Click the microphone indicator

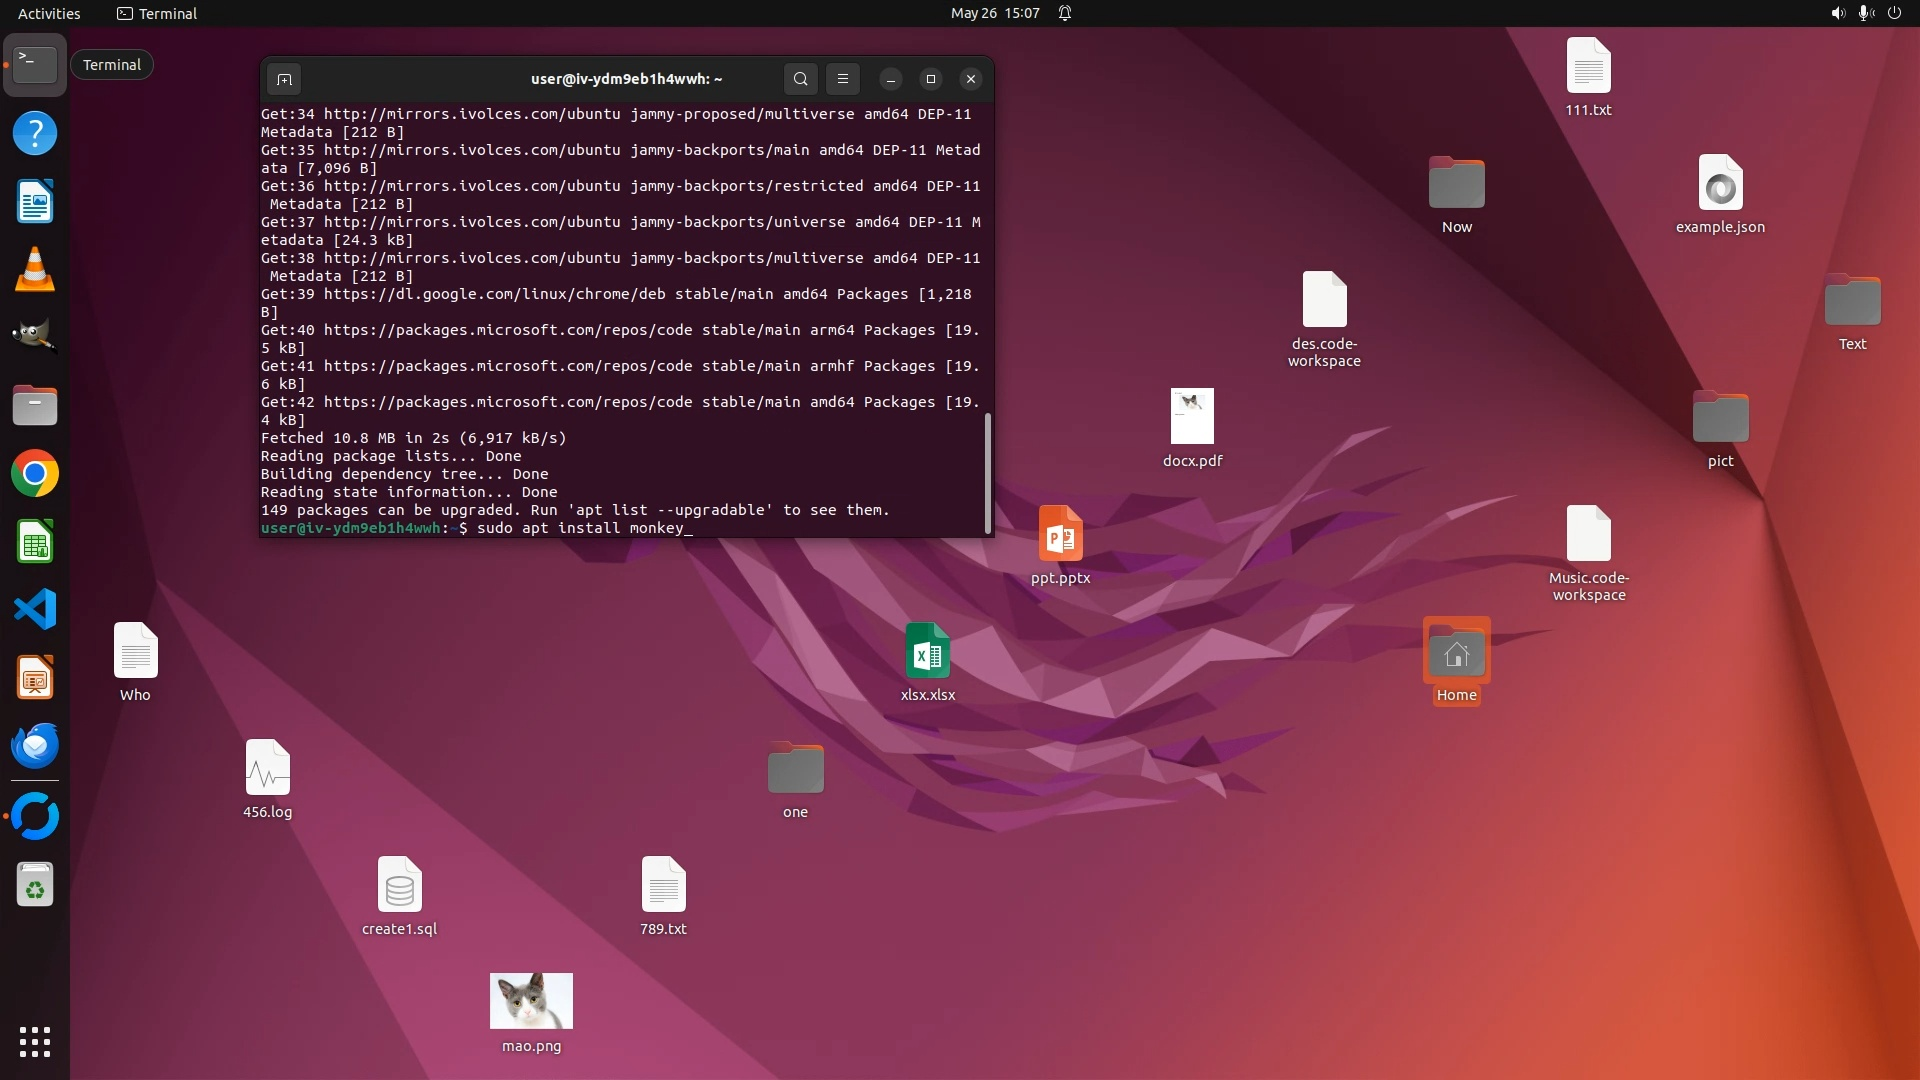1865,13
